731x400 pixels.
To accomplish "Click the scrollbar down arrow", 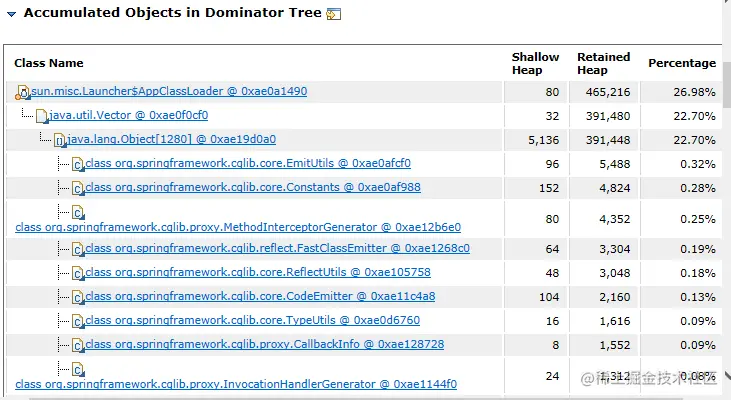I will pyautogui.click(x=727, y=374).
